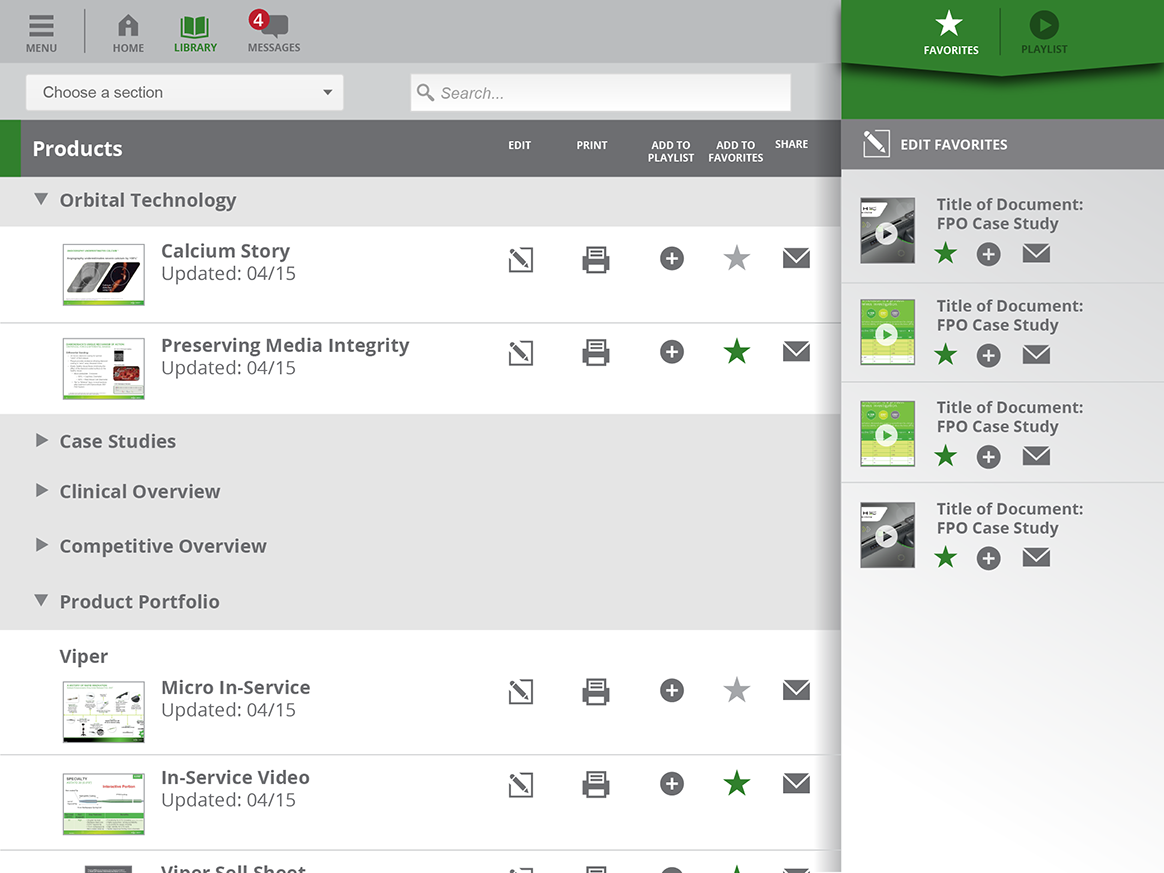Click the EDIT FAVORITES header

coord(944,144)
